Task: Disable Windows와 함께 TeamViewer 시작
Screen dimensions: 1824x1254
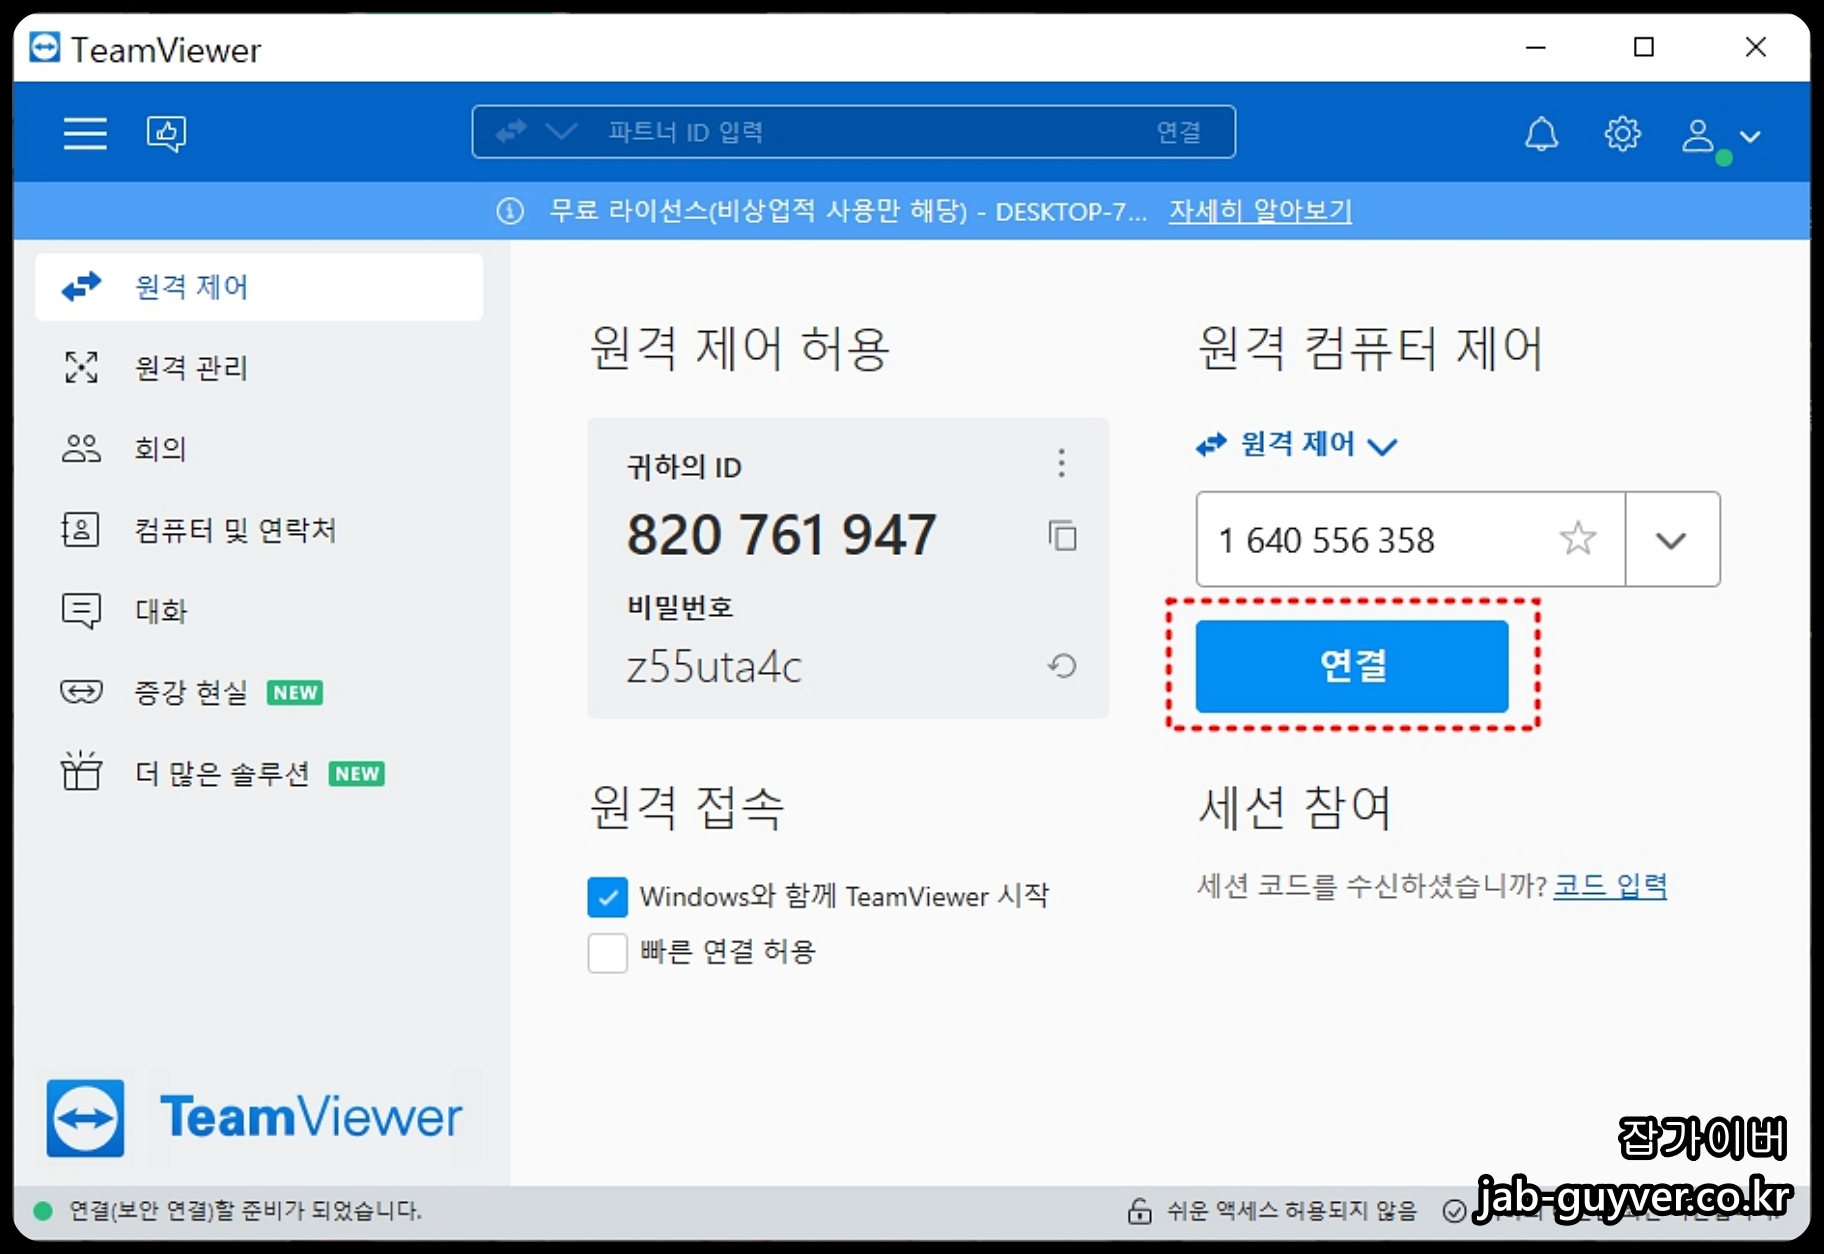Action: click(x=607, y=897)
